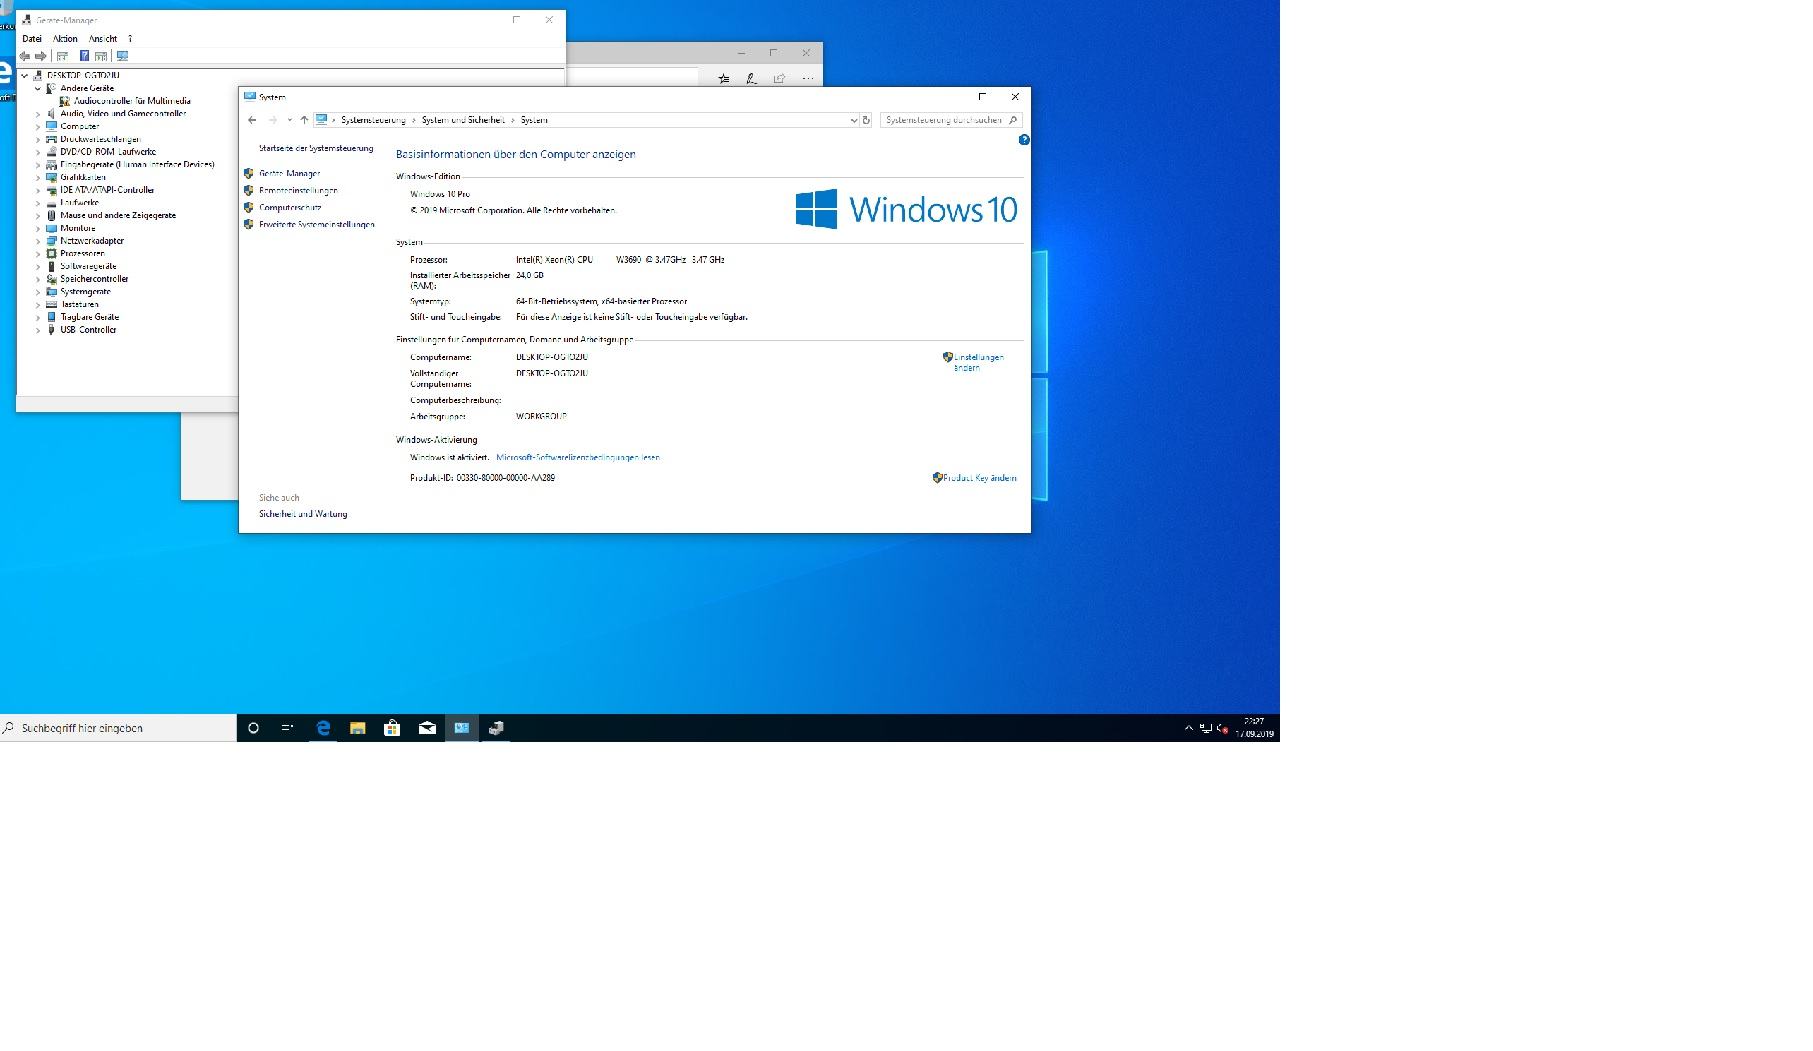
Task: Click Systemsteuerung in the breadcrumb path
Action: pos(373,120)
